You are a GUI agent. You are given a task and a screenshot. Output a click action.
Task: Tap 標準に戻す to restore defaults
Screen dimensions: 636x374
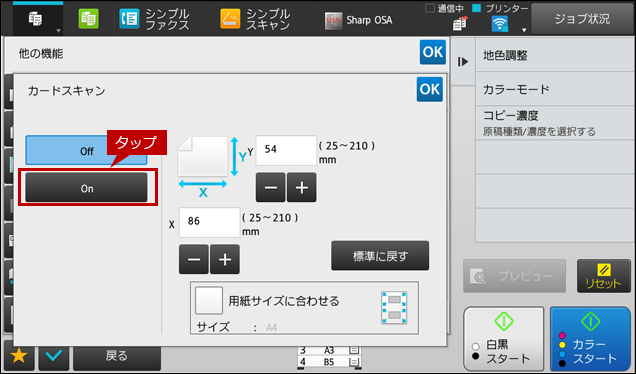[380, 256]
